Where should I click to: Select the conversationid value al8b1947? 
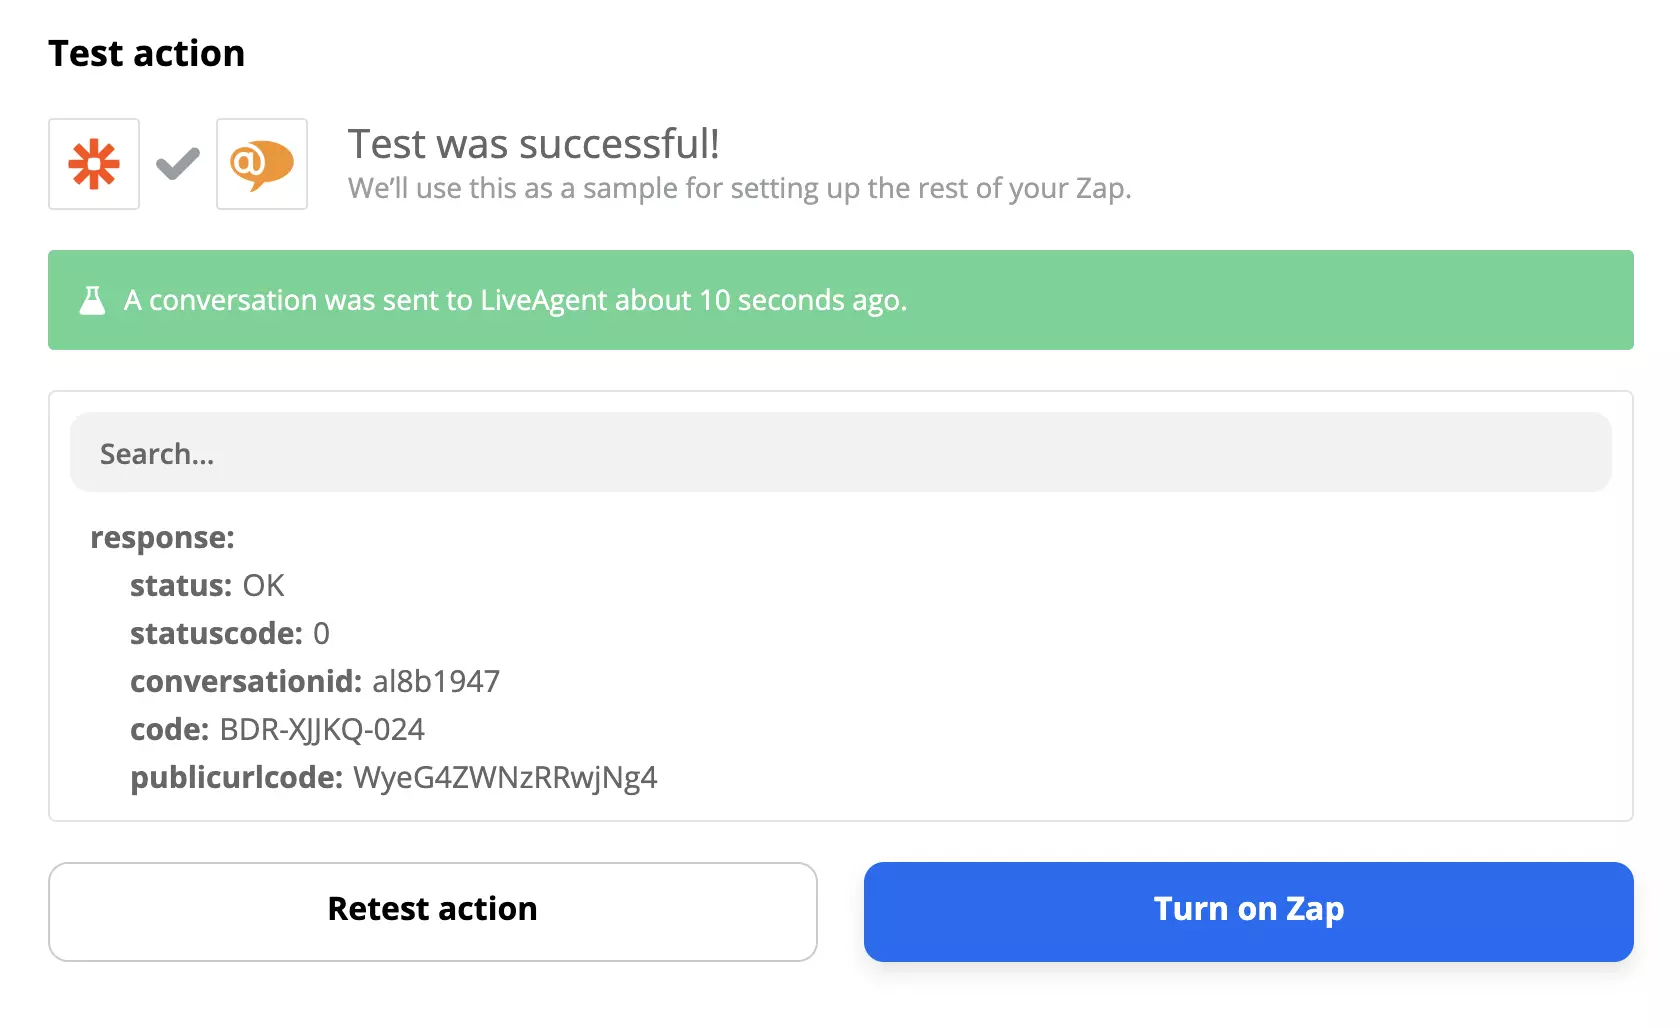point(436,681)
